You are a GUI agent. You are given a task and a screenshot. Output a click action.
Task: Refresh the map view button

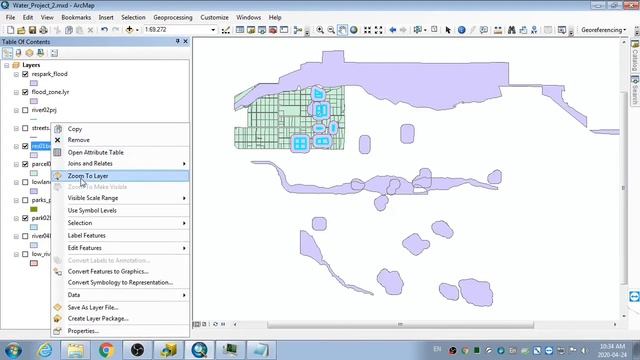pyautogui.click(x=215, y=324)
